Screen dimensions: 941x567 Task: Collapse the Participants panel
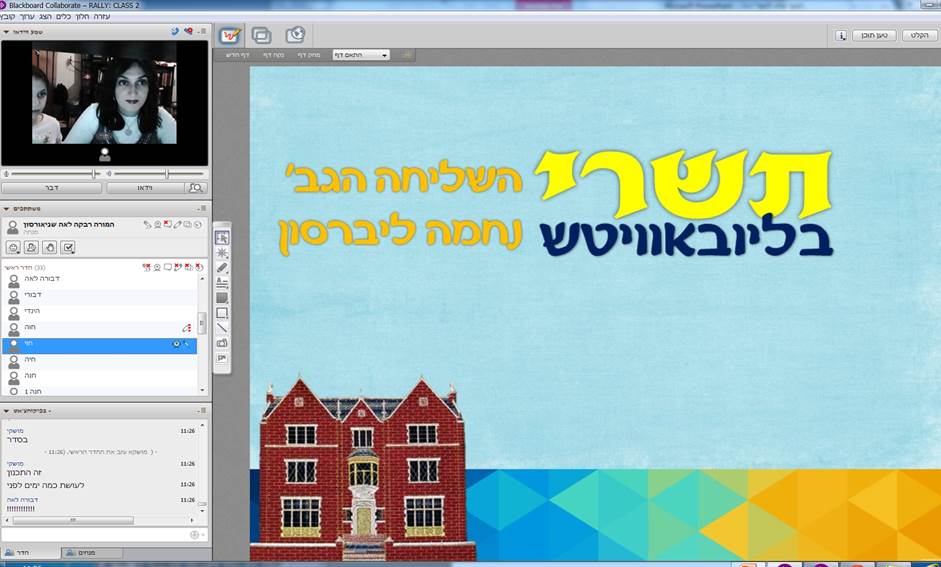pos(7,209)
